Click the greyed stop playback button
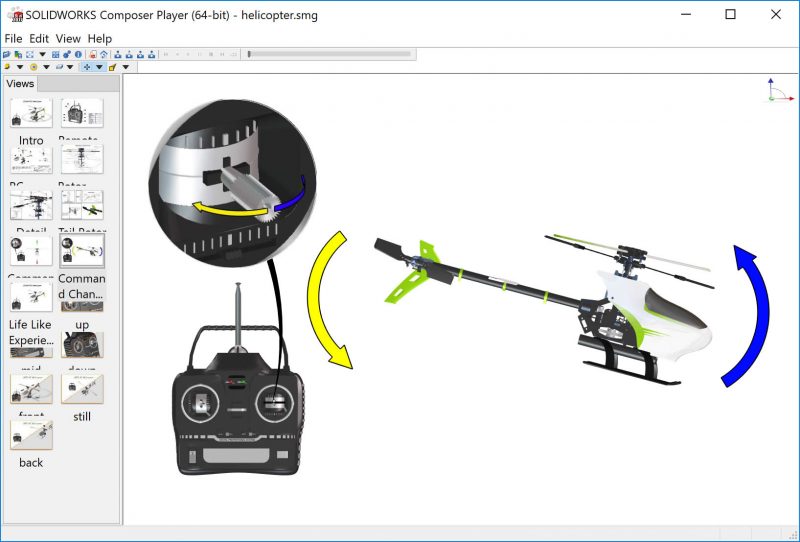The image size is (800, 542). tap(211, 55)
